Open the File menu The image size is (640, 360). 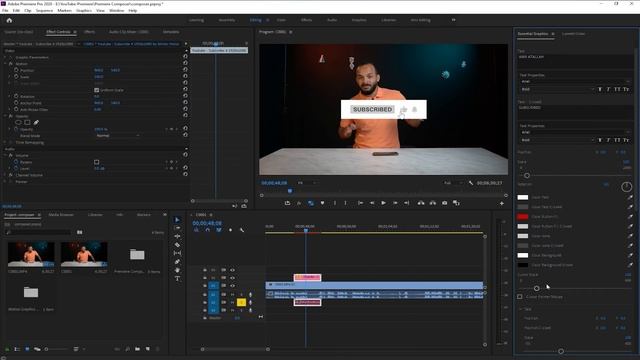(5, 11)
